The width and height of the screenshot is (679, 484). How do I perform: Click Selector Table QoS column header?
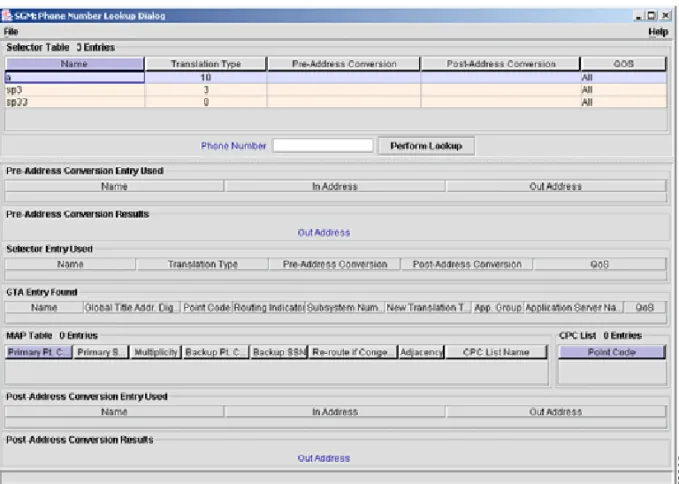pos(624,64)
